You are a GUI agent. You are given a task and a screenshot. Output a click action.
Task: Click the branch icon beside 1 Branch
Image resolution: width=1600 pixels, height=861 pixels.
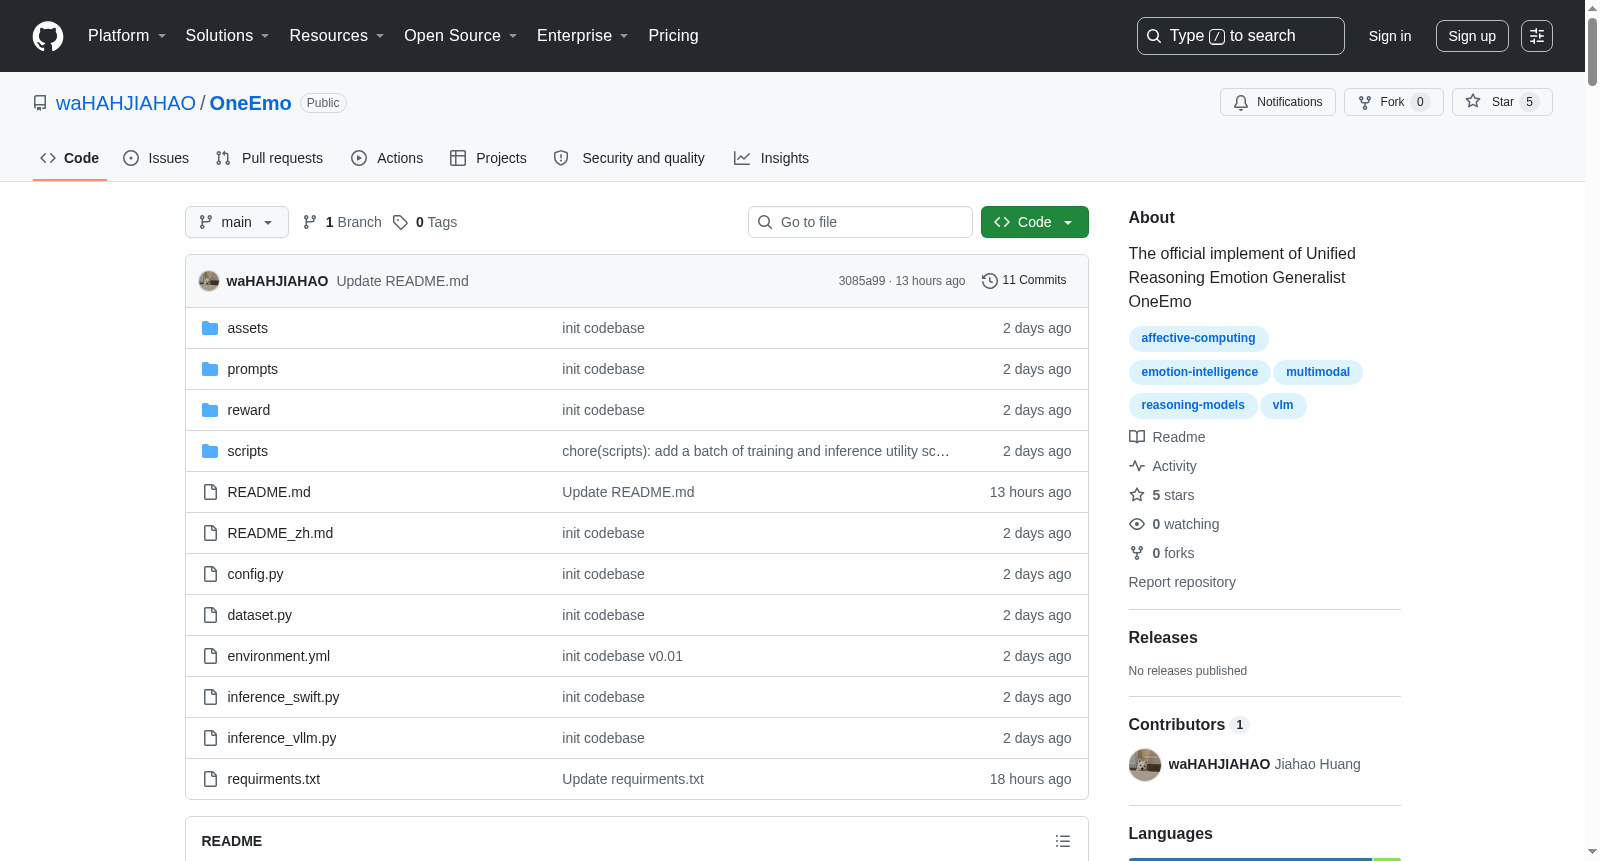point(310,222)
